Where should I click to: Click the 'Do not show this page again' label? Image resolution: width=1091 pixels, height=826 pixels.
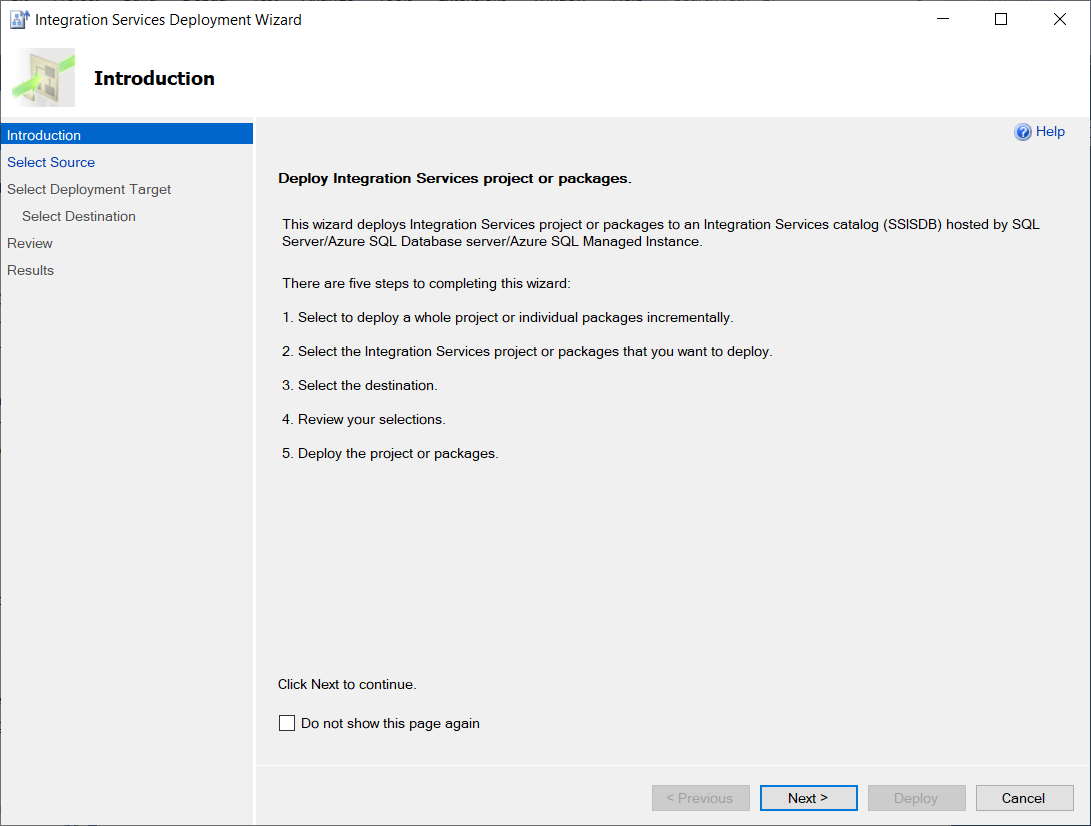(390, 723)
